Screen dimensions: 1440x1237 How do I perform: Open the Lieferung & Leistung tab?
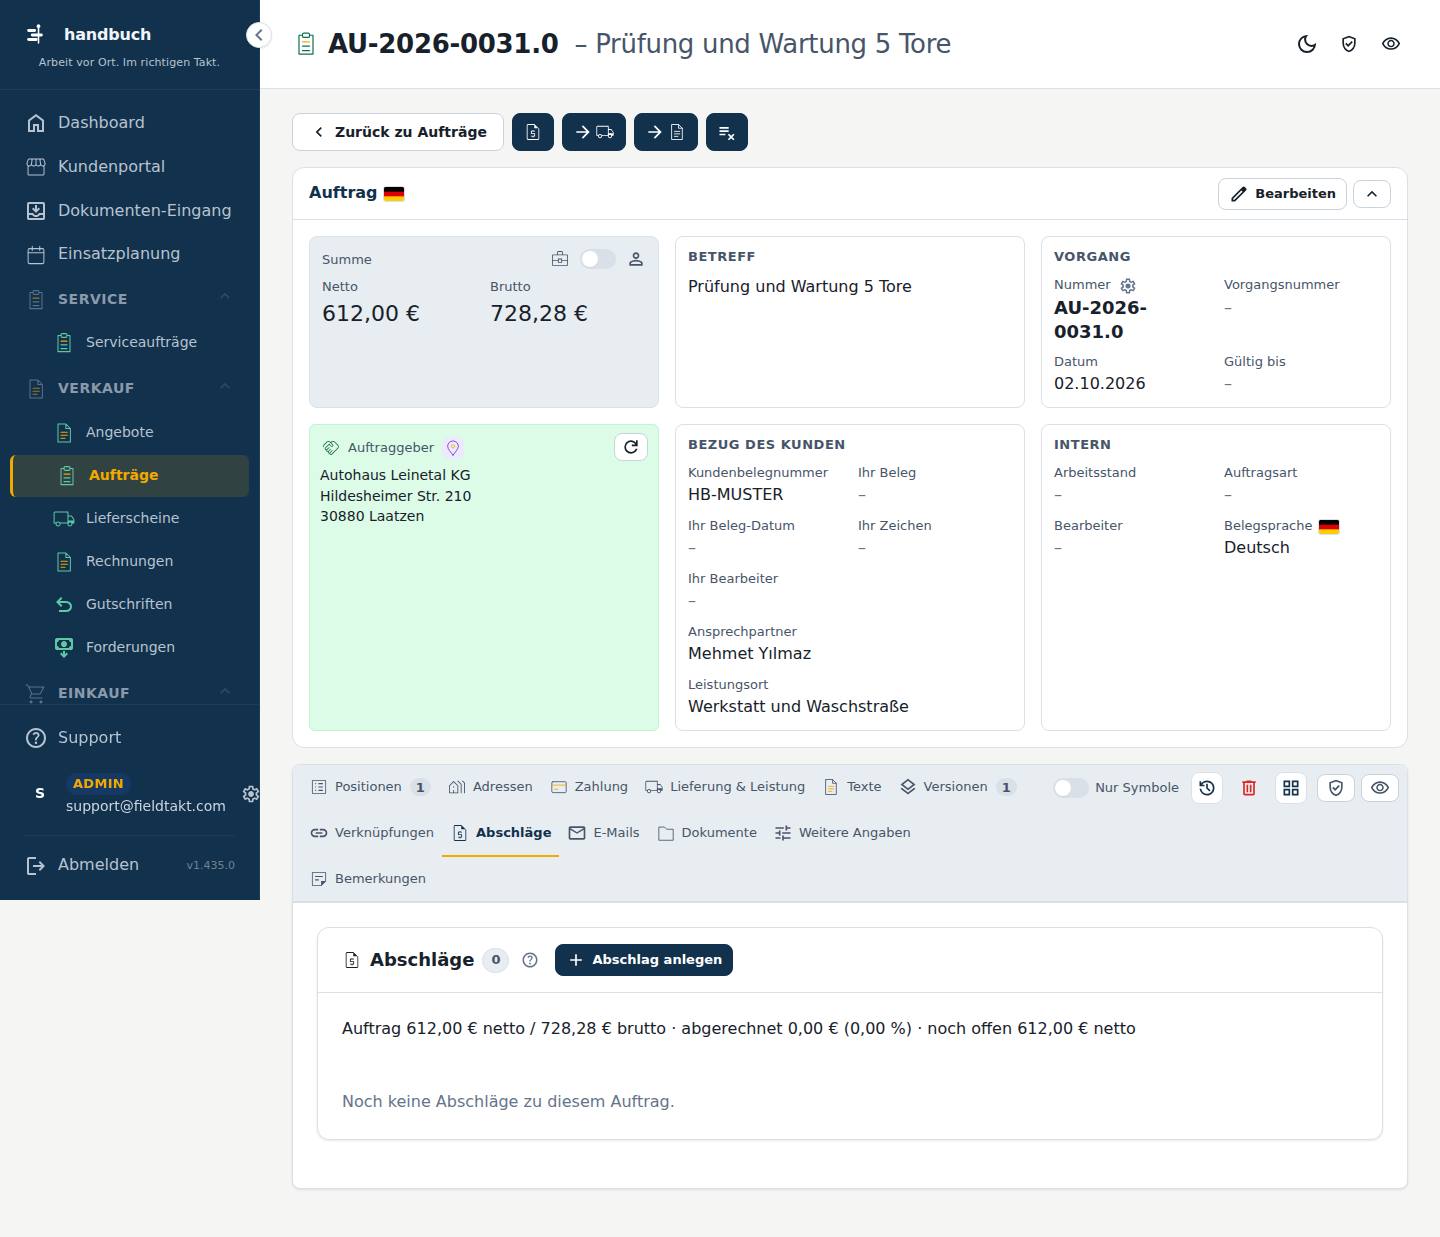pos(725,787)
